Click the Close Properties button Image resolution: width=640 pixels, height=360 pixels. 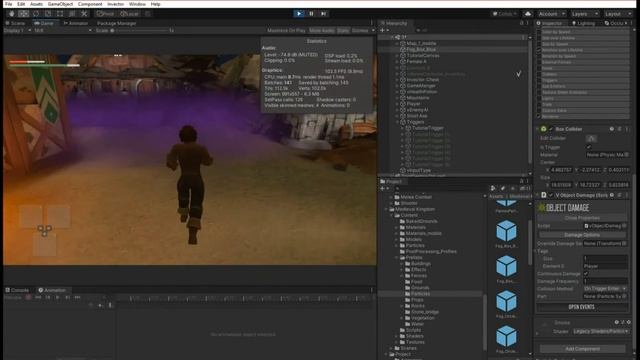click(x=582, y=218)
